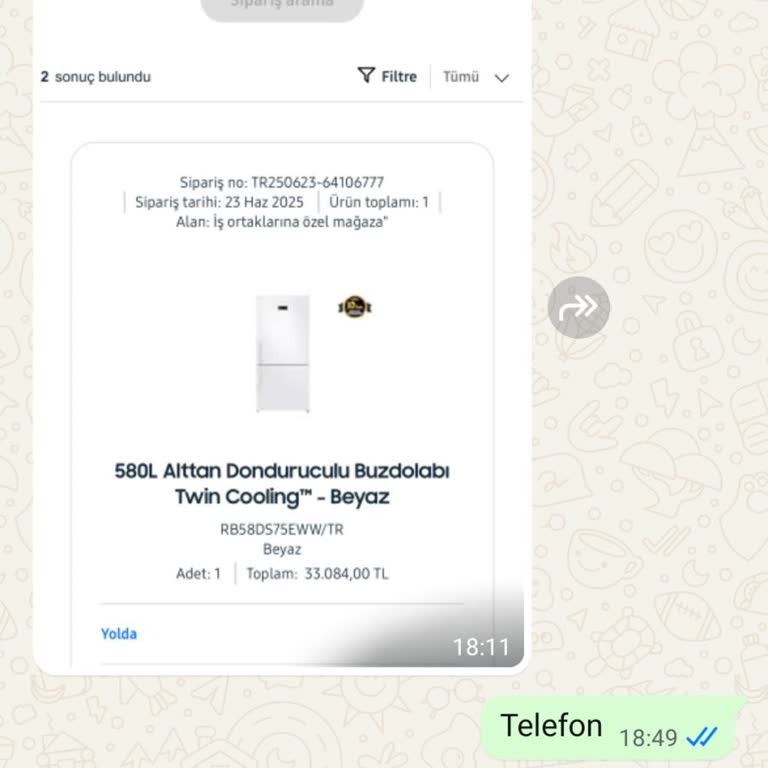Tap the Sipariş arama button

coord(283,7)
